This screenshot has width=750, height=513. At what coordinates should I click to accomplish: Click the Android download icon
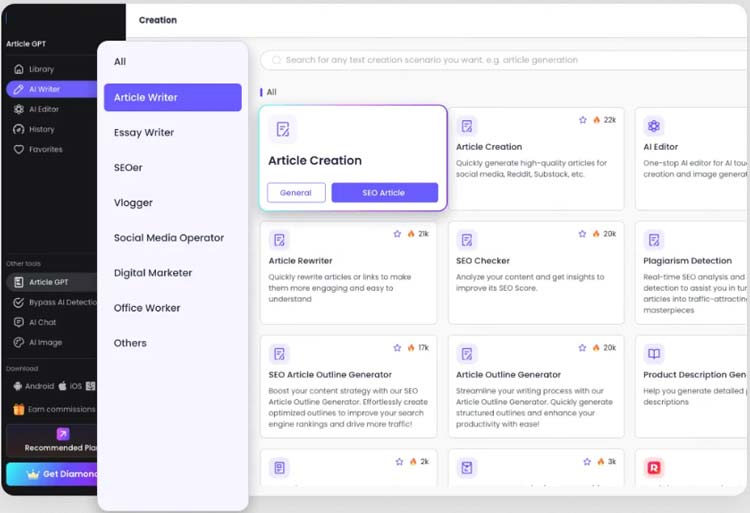click(x=18, y=386)
